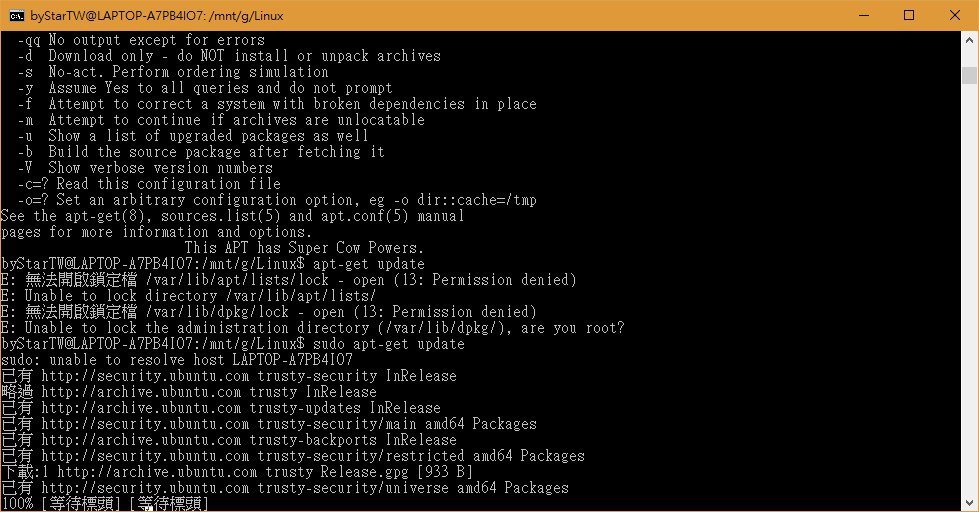Image resolution: width=979 pixels, height=512 pixels.
Task: Click the '-y Assume Yes' option line
Action: pos(205,88)
